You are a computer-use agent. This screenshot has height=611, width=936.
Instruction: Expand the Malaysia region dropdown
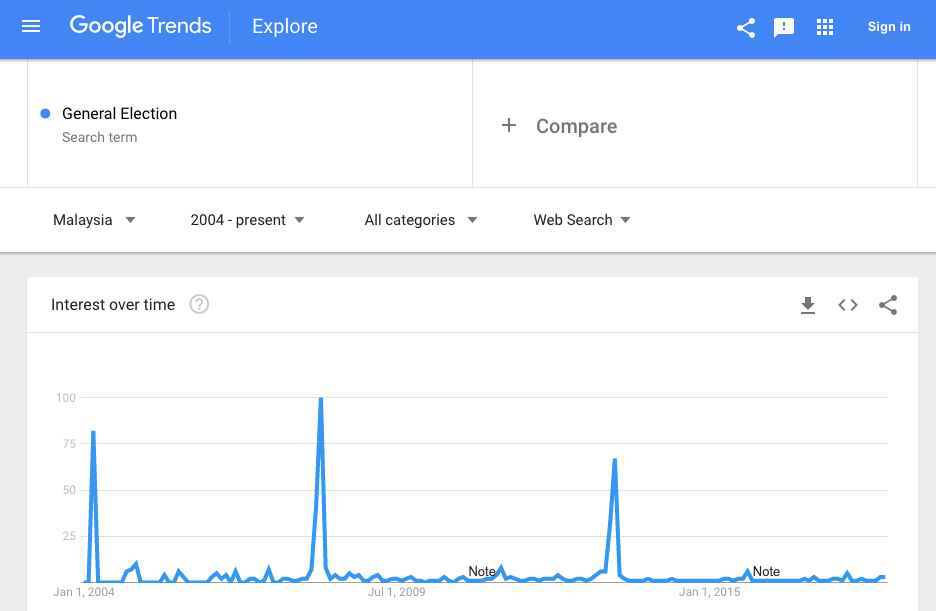point(94,220)
